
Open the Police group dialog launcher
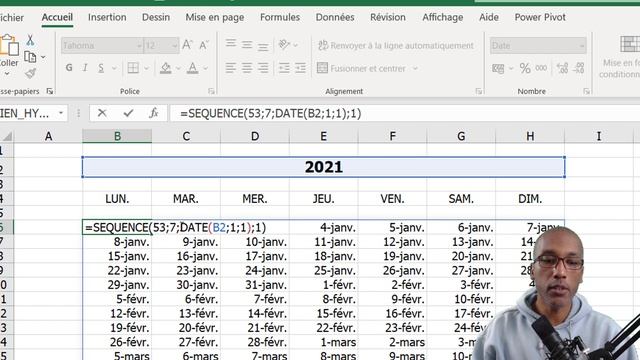tap(211, 91)
